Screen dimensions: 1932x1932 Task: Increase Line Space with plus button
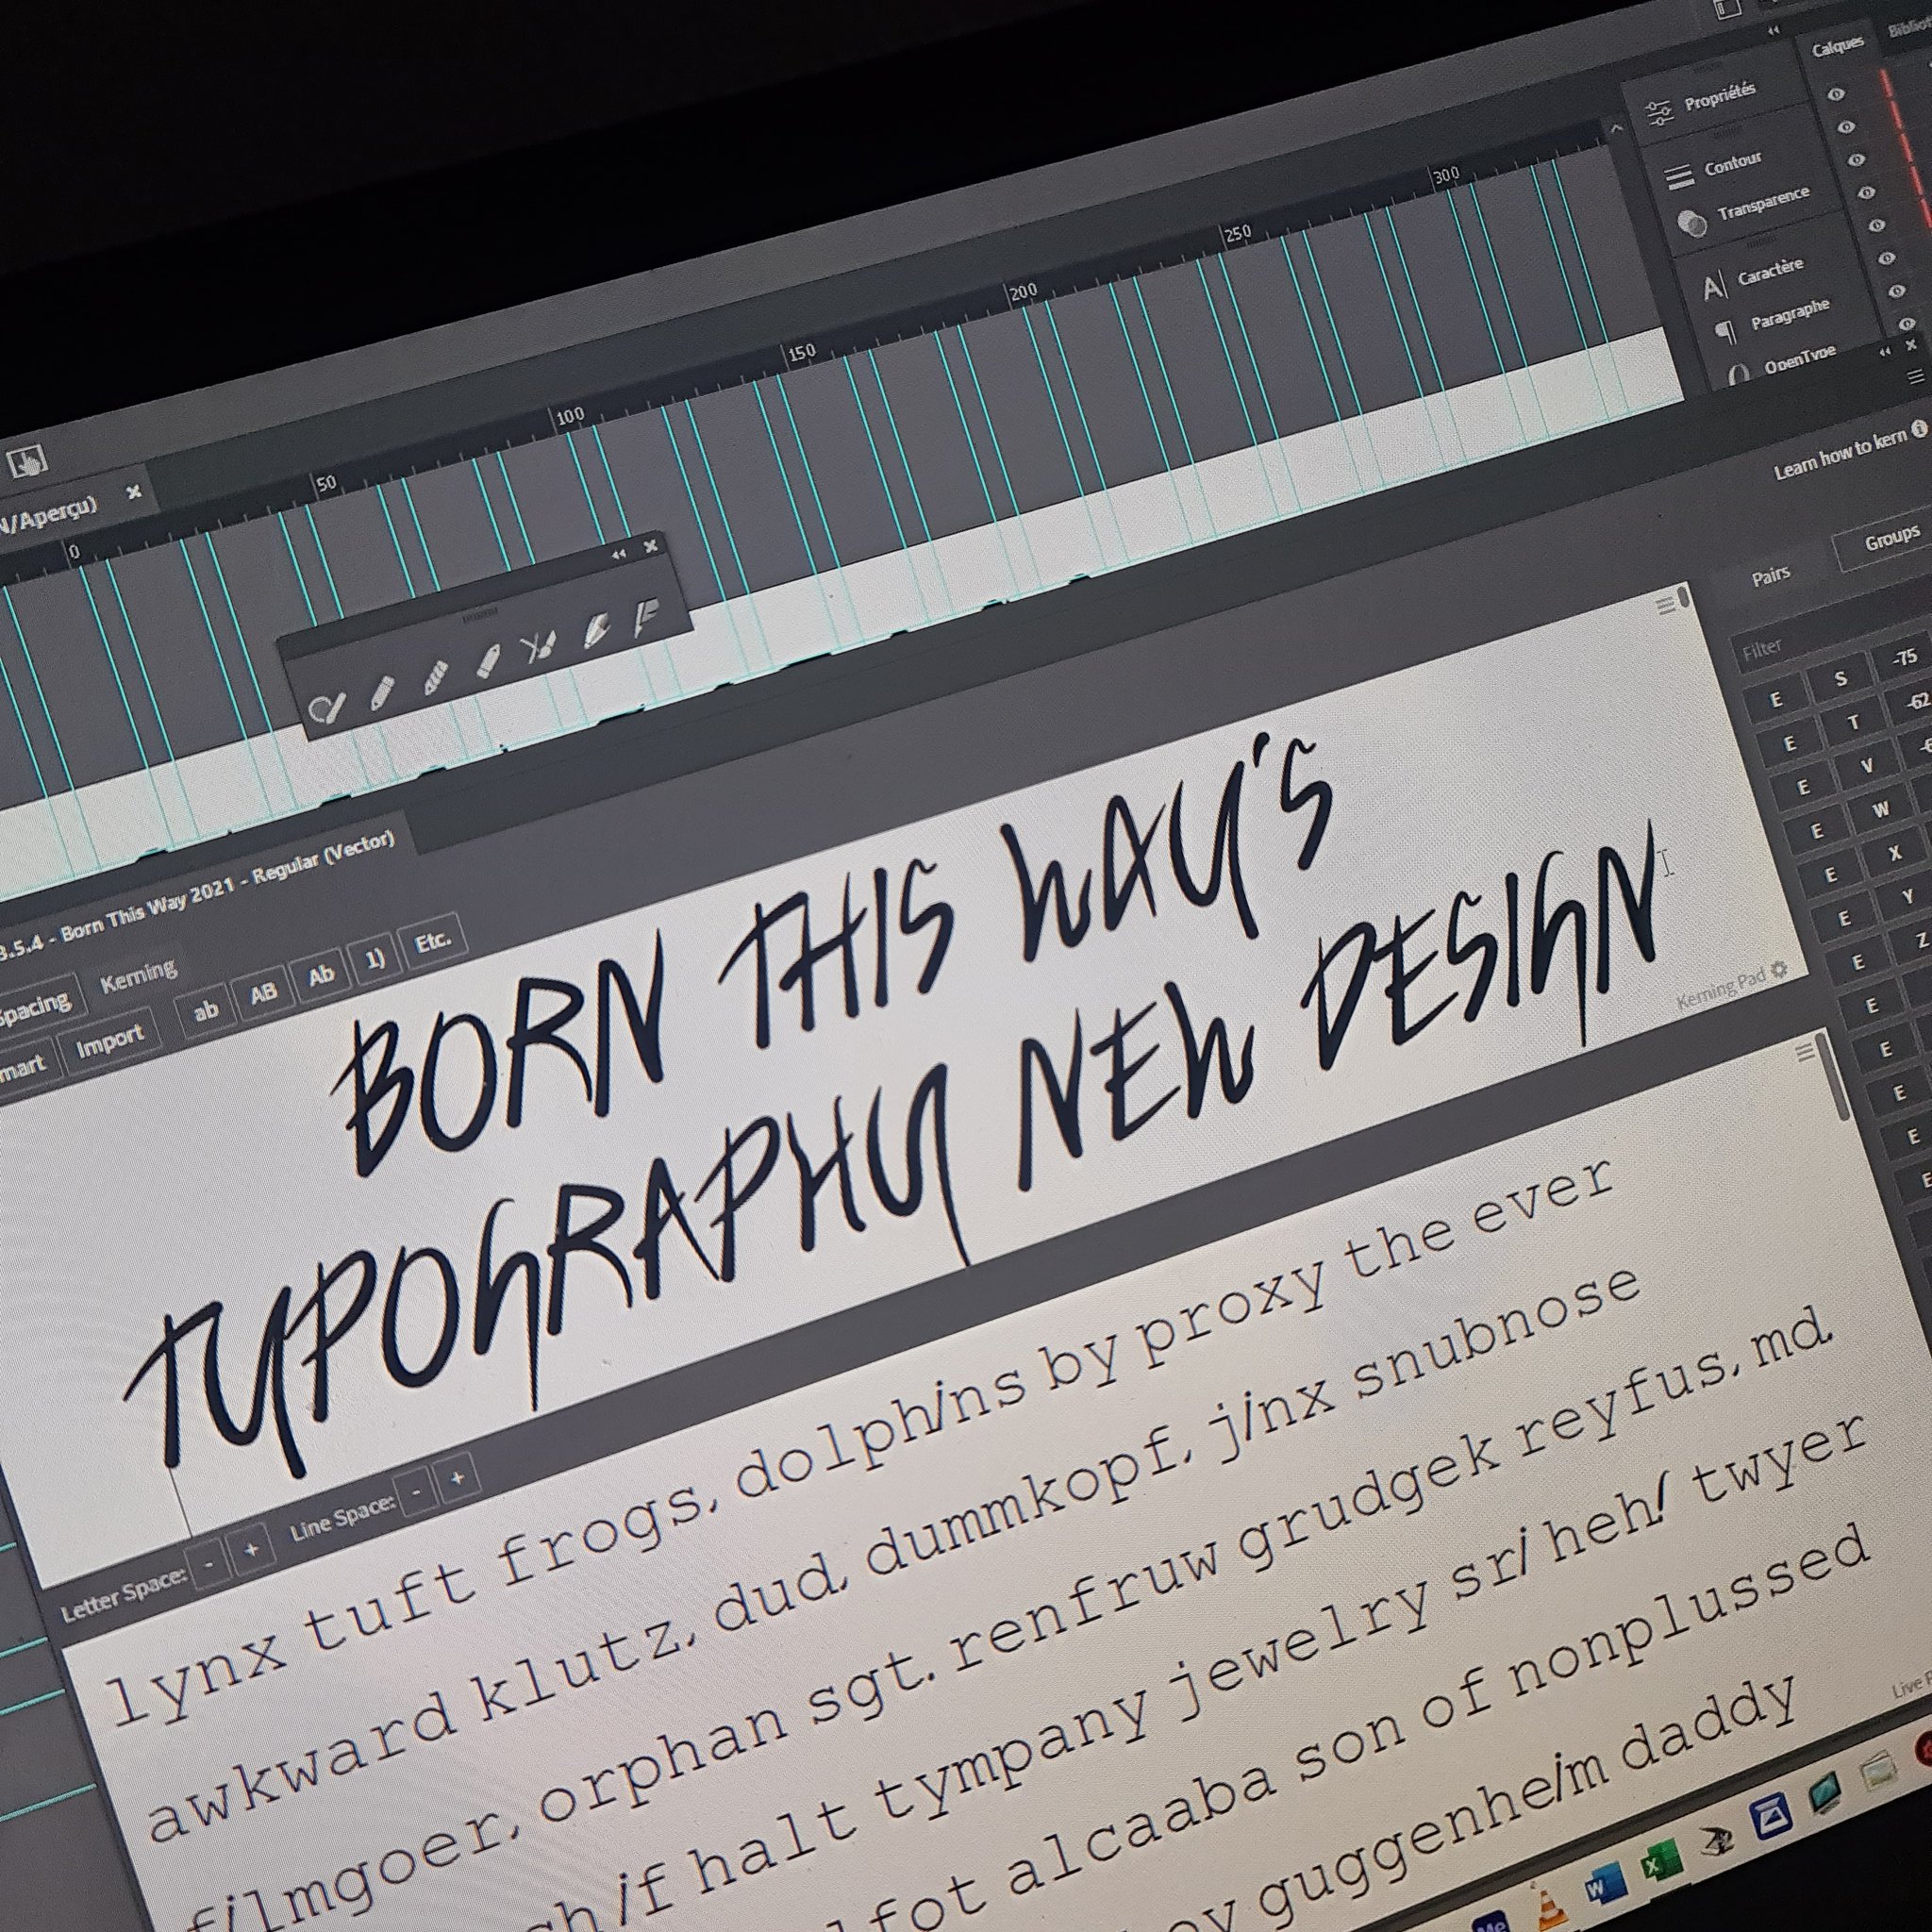tap(458, 1478)
